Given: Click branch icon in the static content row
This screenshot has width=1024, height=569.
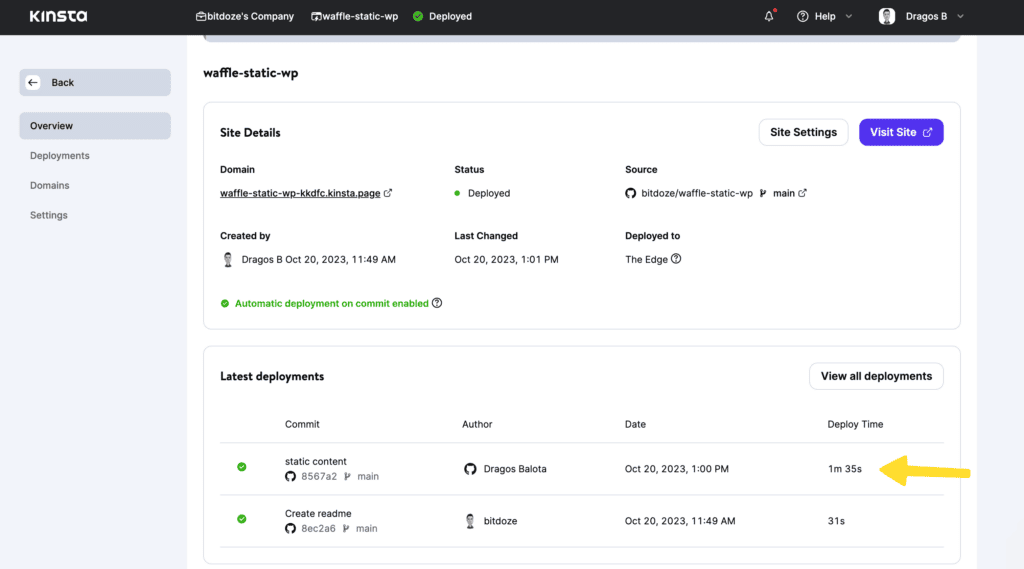Looking at the screenshot, I should 347,477.
